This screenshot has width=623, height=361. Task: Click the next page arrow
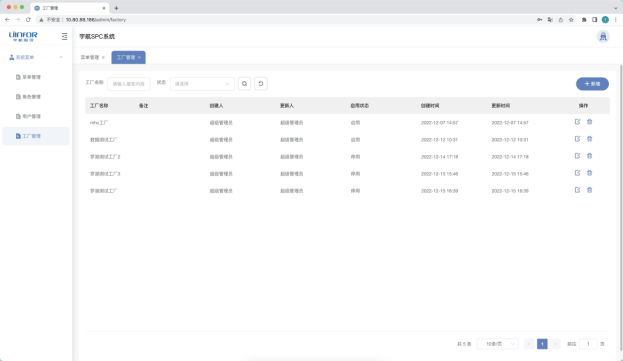555,344
